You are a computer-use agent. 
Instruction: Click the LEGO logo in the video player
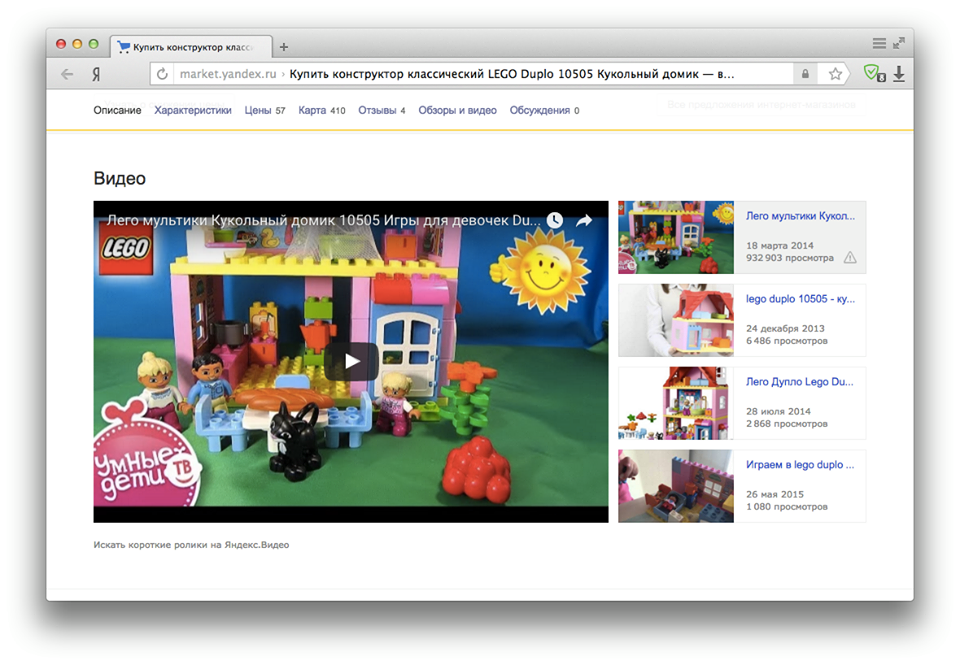(126, 249)
